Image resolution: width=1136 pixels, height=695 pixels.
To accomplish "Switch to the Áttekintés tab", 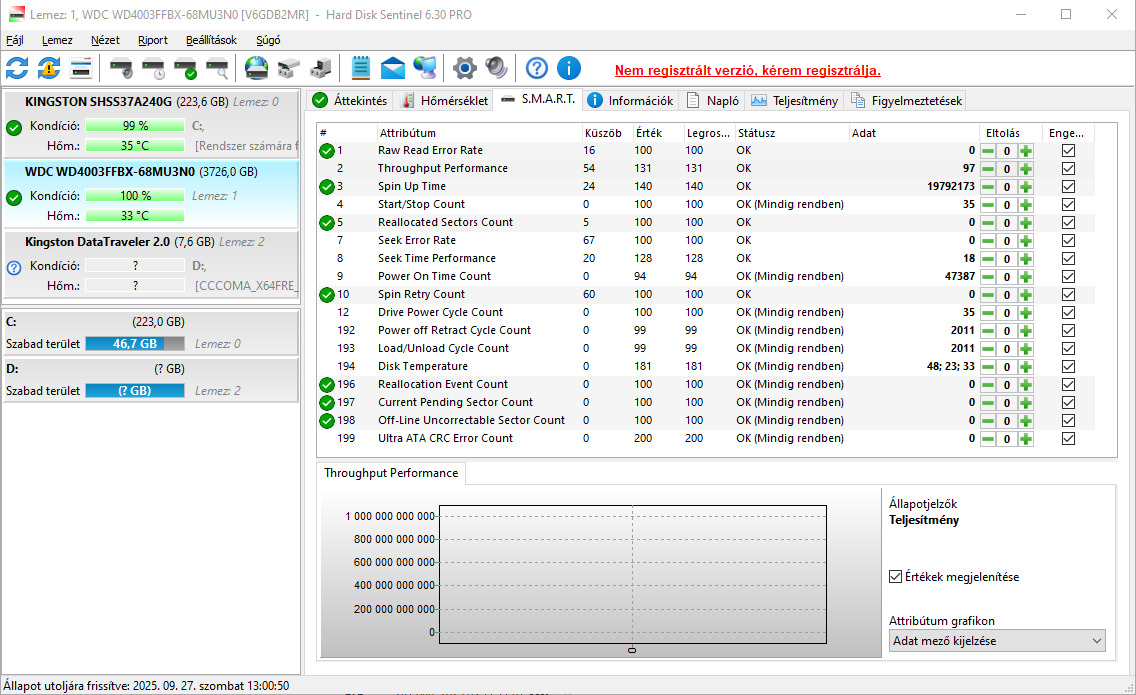I will [x=351, y=101].
